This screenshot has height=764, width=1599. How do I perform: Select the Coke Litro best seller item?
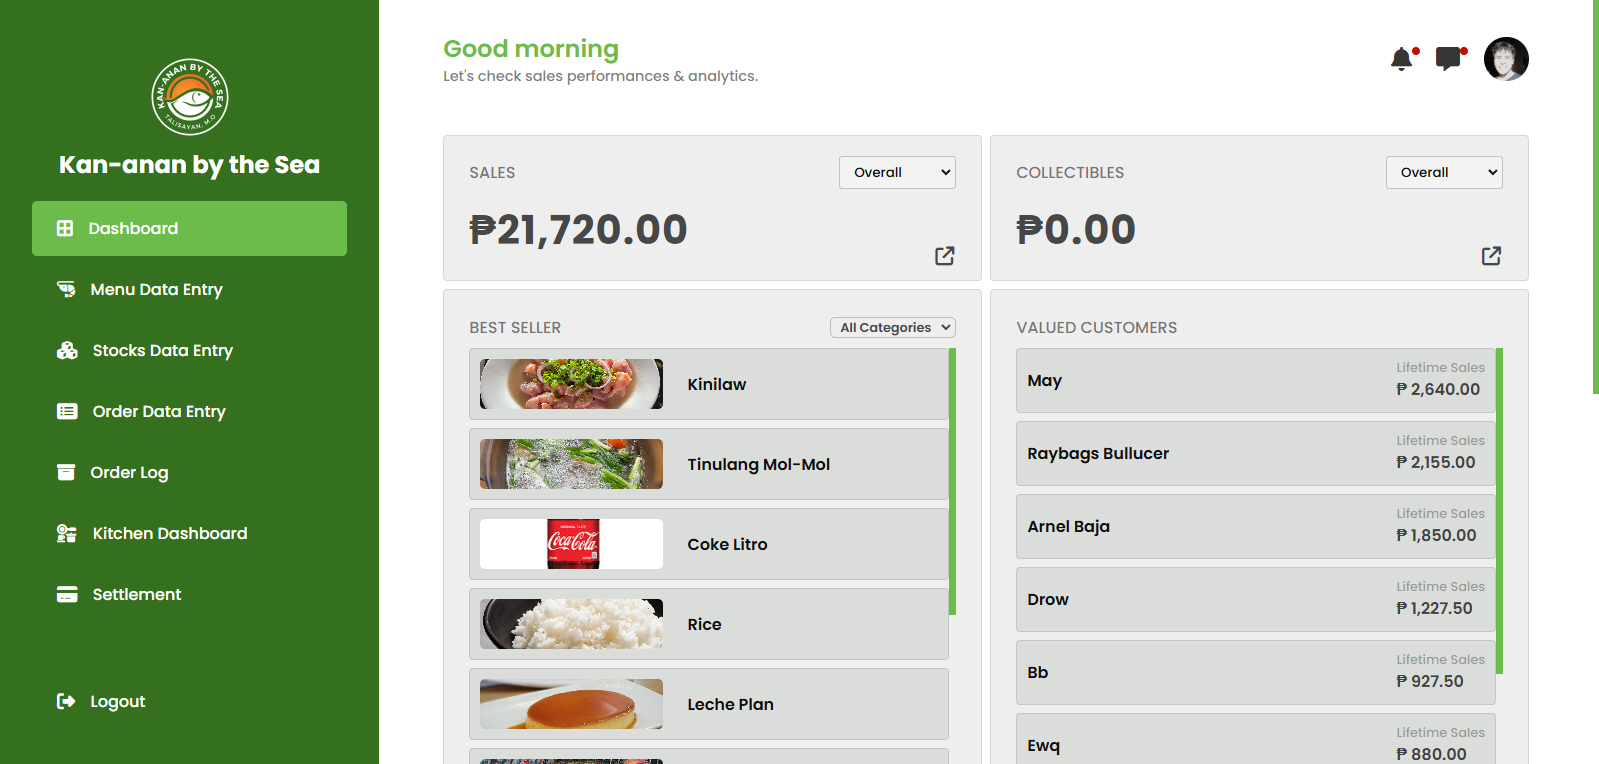point(727,544)
